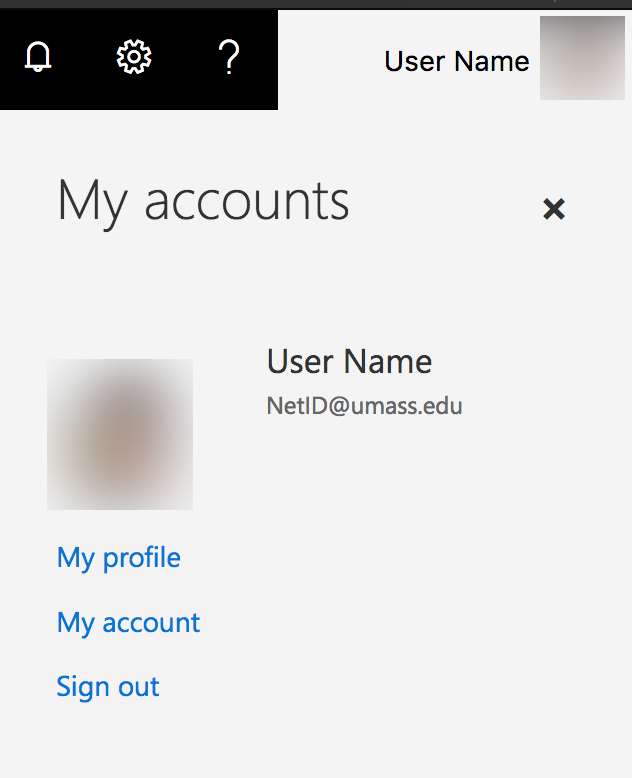Click the User Name above the email
Image resolution: width=632 pixels, height=778 pixels.
pos(349,362)
